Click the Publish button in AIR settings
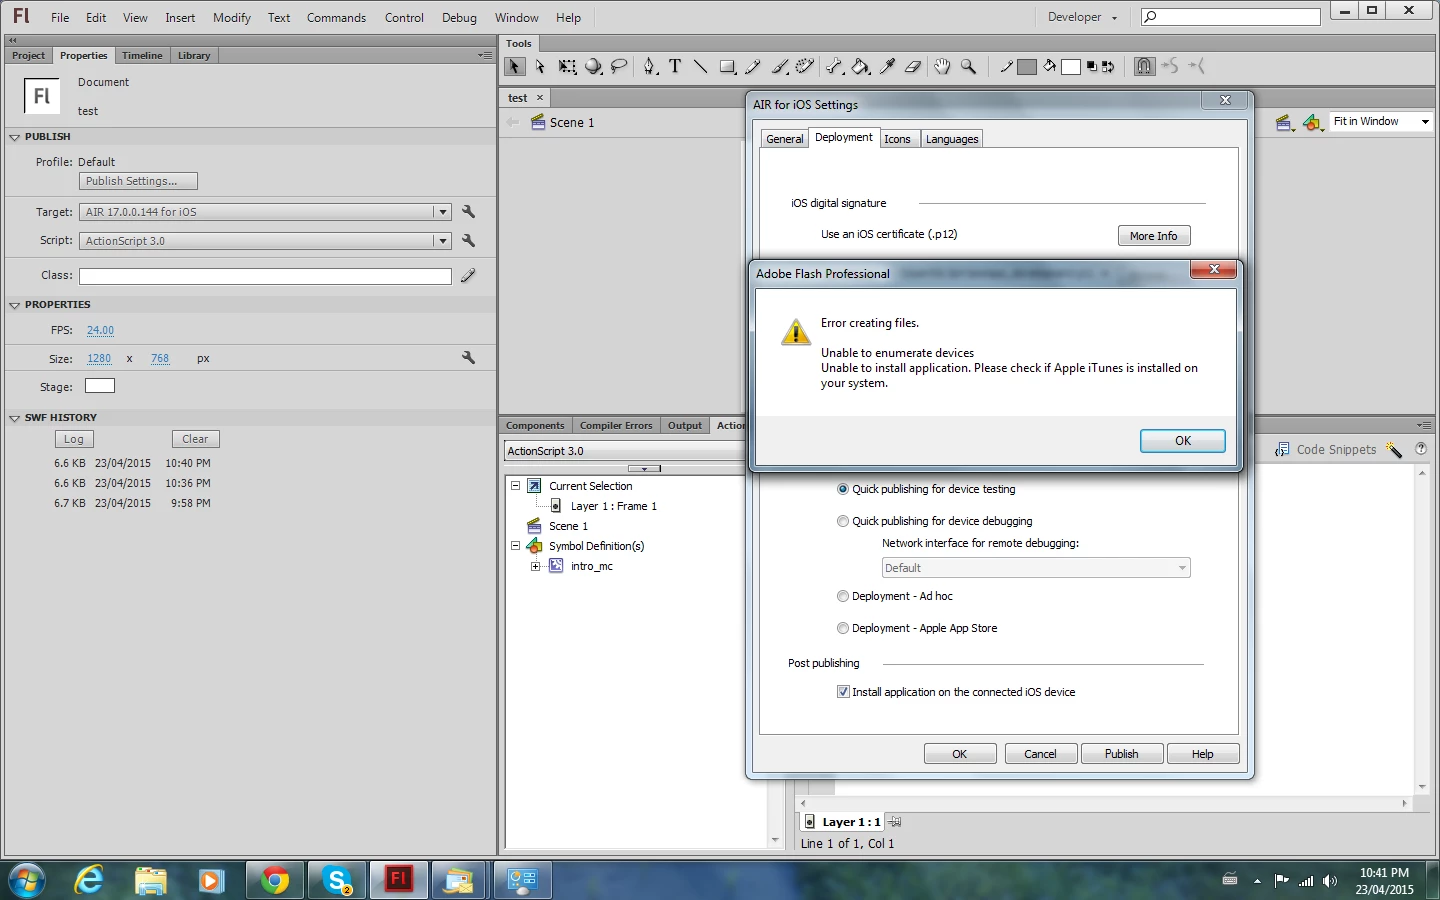This screenshot has width=1440, height=900. pyautogui.click(x=1121, y=754)
